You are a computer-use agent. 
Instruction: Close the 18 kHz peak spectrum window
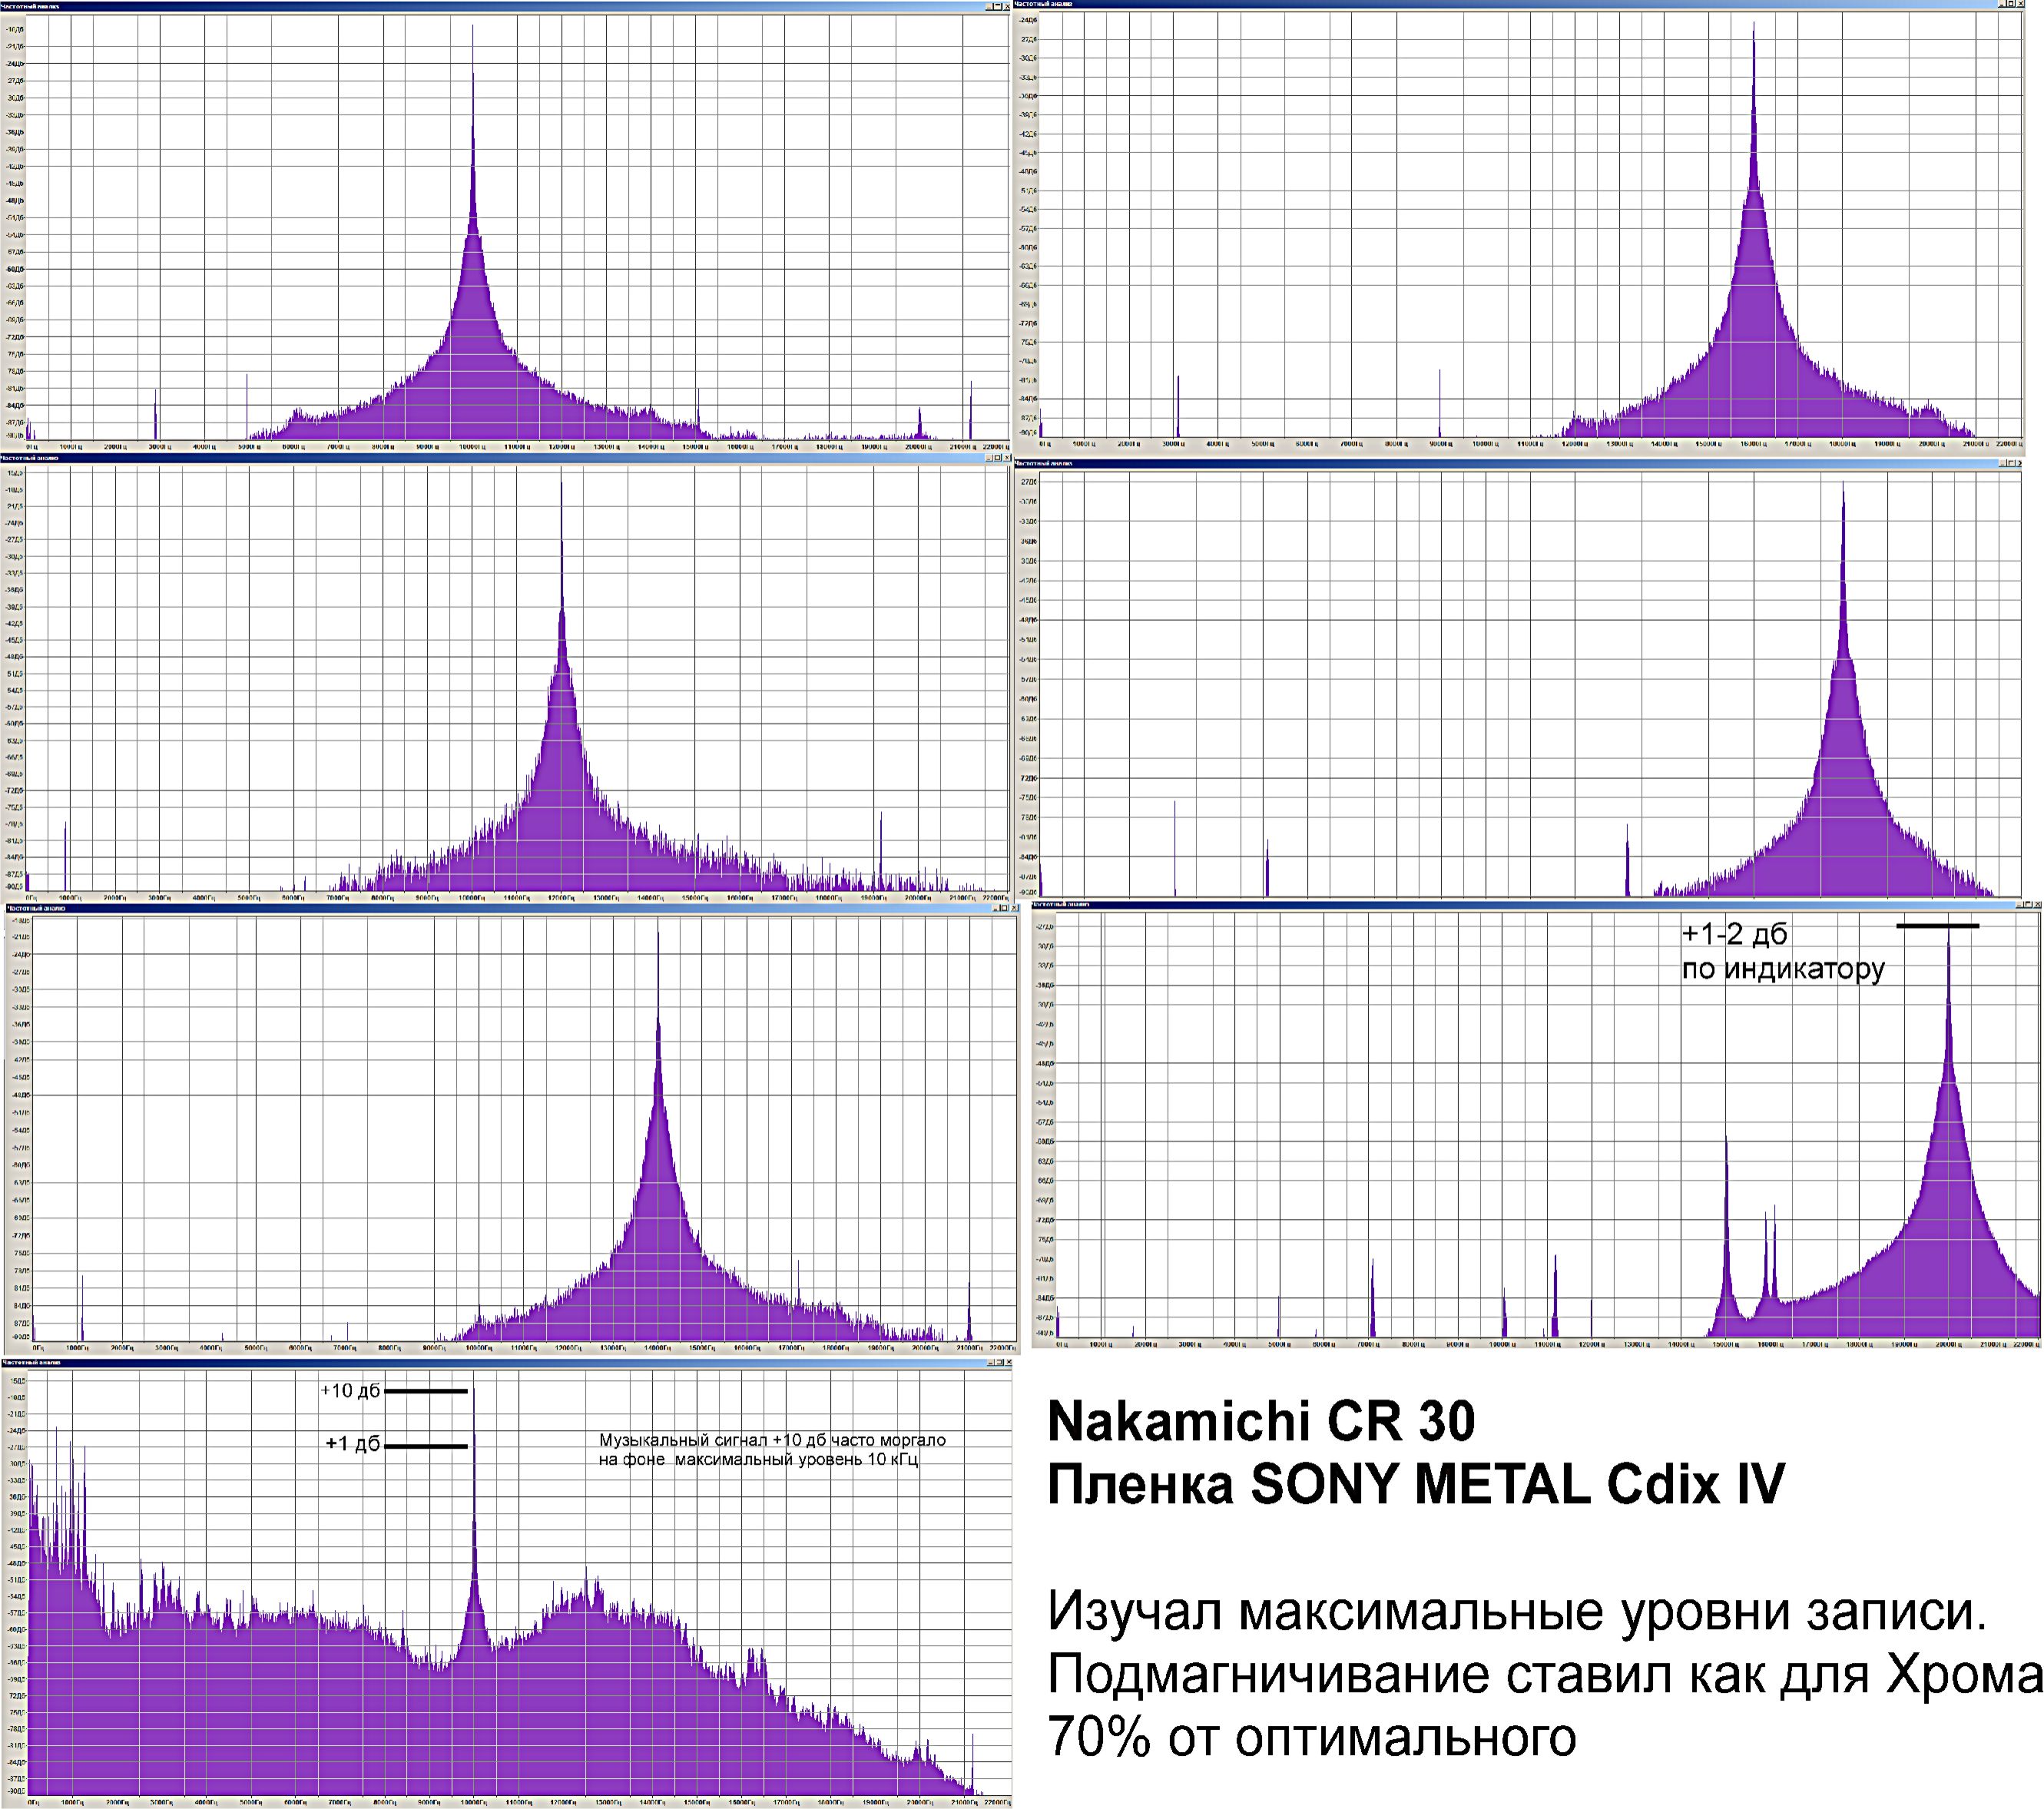(x=2020, y=464)
